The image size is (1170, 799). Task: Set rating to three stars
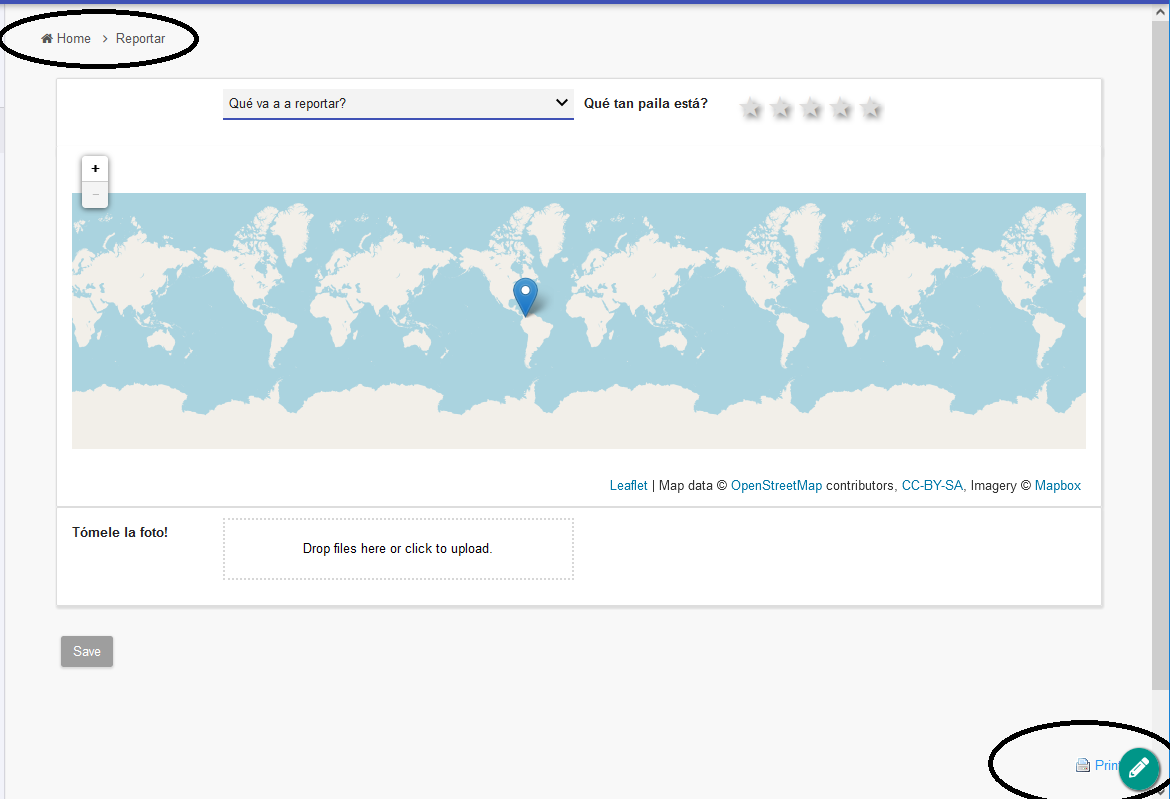(x=811, y=108)
